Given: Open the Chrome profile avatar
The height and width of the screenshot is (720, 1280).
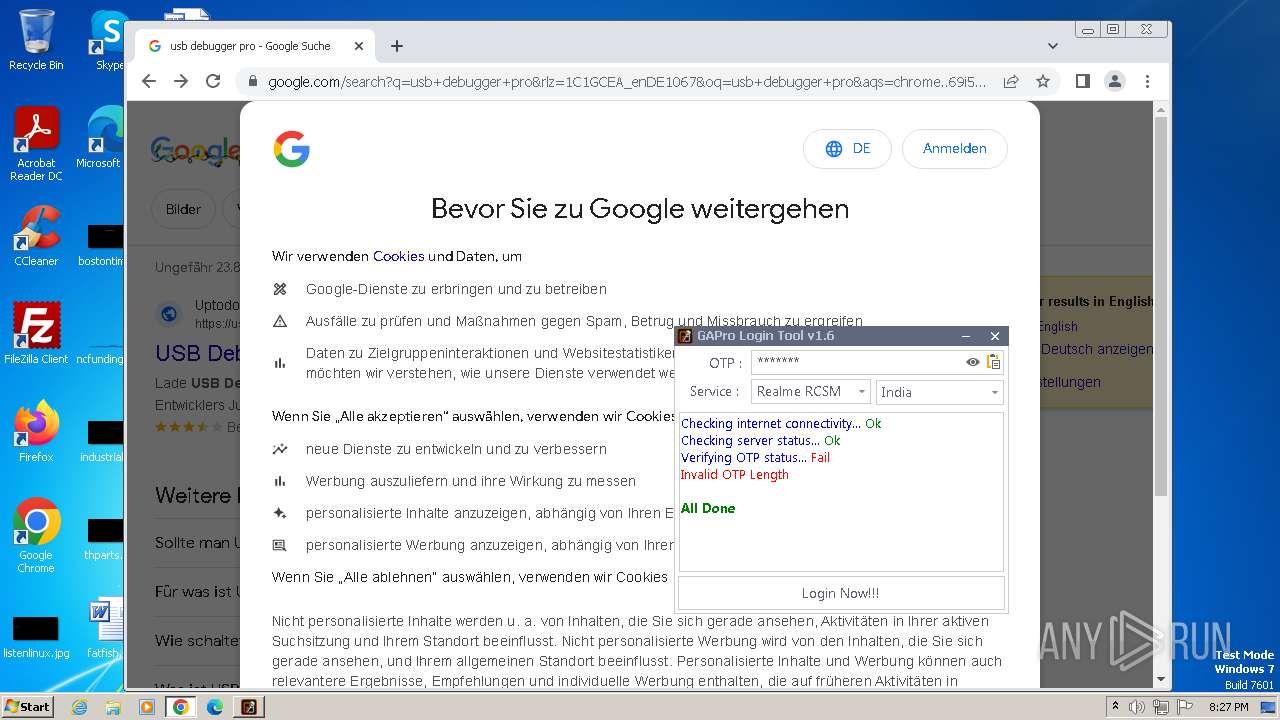Looking at the screenshot, I should click(x=1115, y=81).
